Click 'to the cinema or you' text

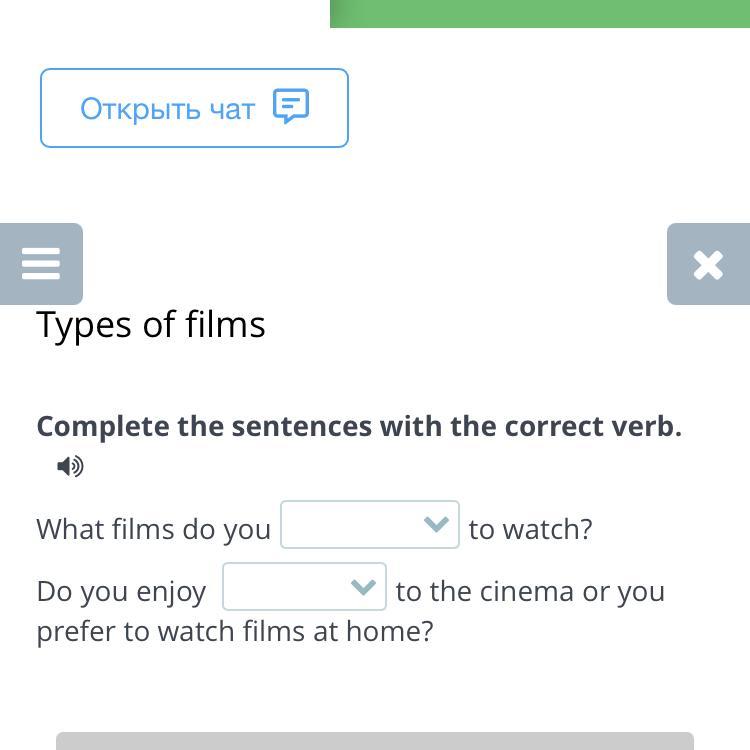[530, 591]
